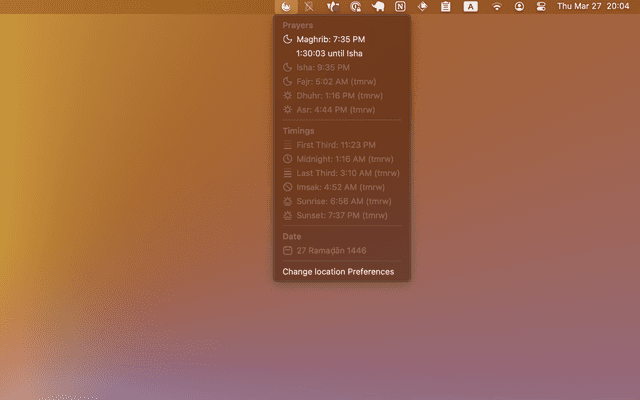Open the clipboard manager menu bar icon

tap(445, 7)
